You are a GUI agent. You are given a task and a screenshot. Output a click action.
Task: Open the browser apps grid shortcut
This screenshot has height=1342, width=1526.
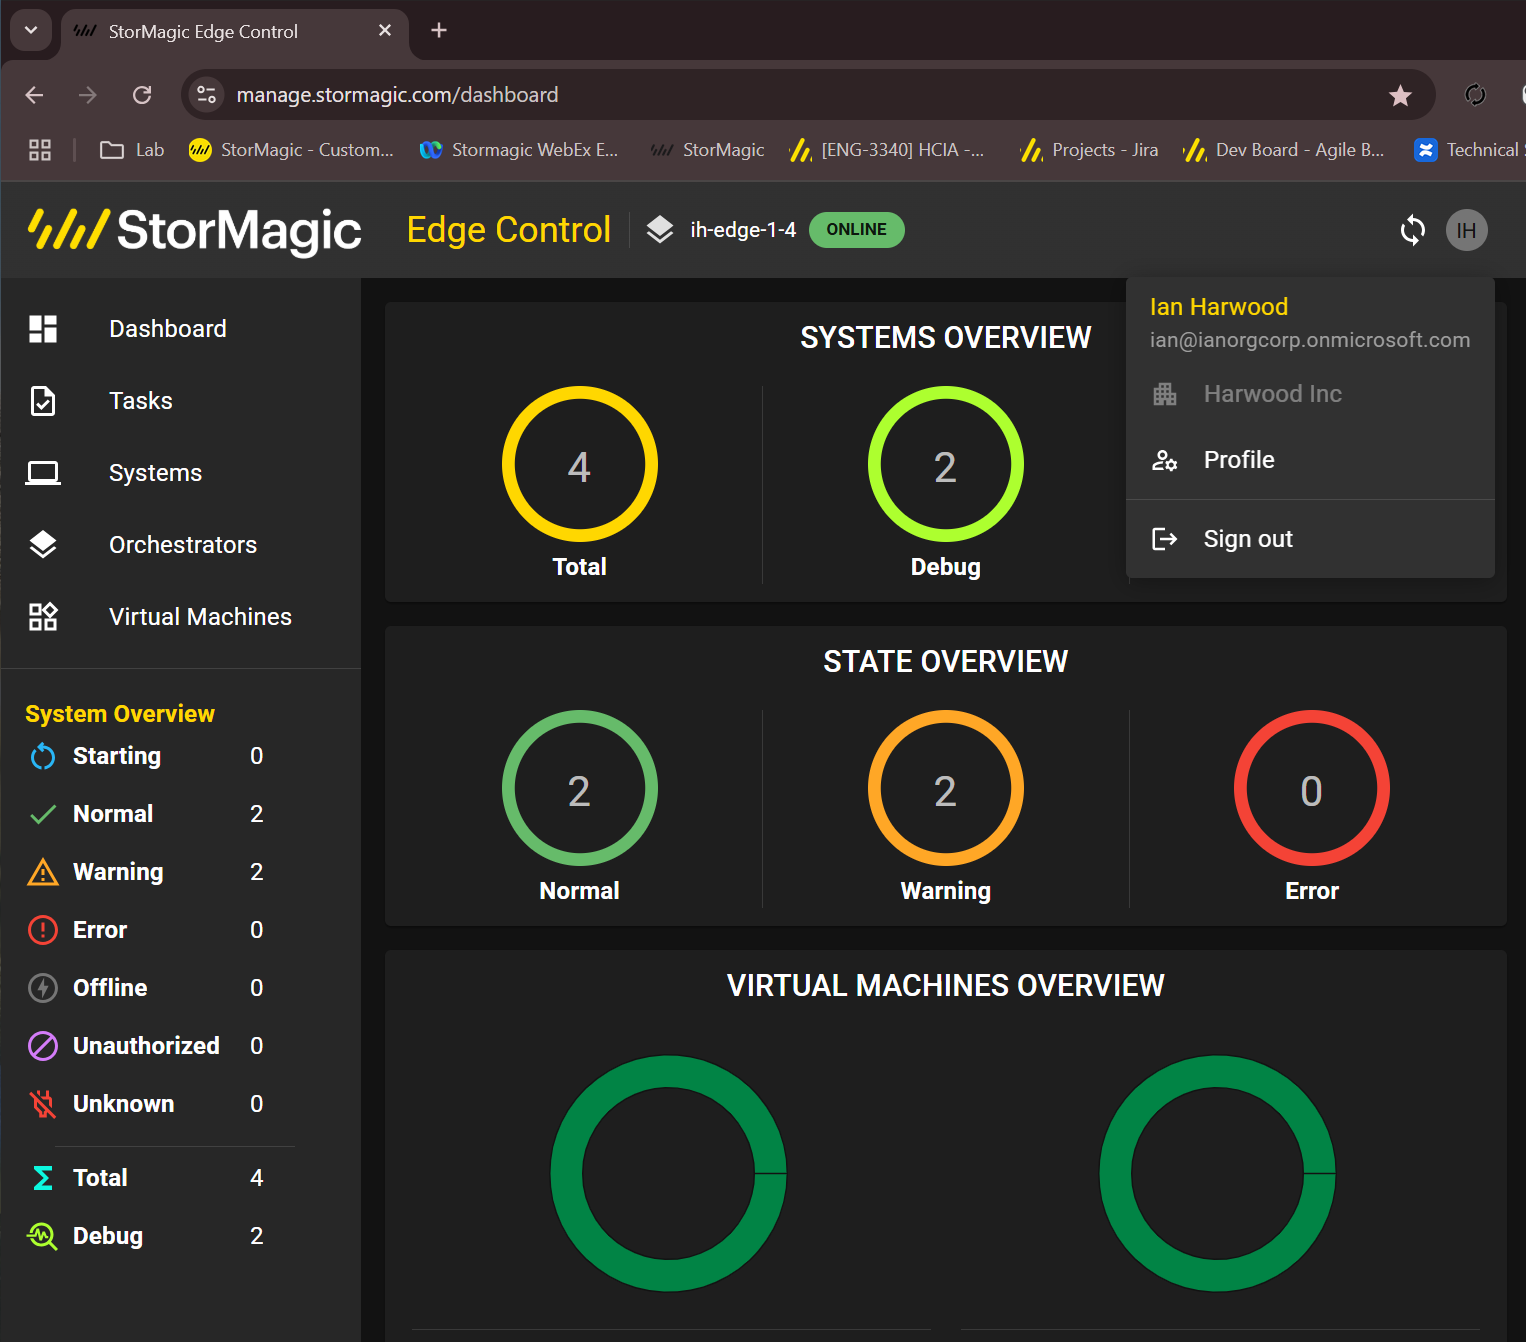(x=40, y=150)
